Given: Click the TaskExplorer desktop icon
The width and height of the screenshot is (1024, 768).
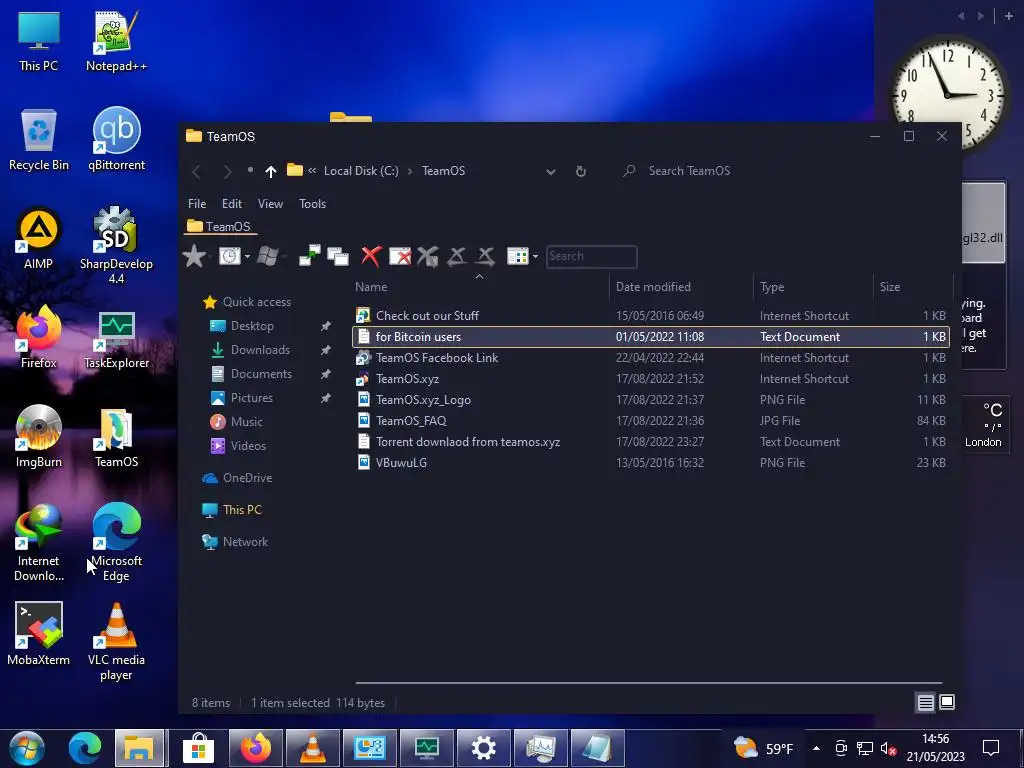Looking at the screenshot, I should click(116, 339).
